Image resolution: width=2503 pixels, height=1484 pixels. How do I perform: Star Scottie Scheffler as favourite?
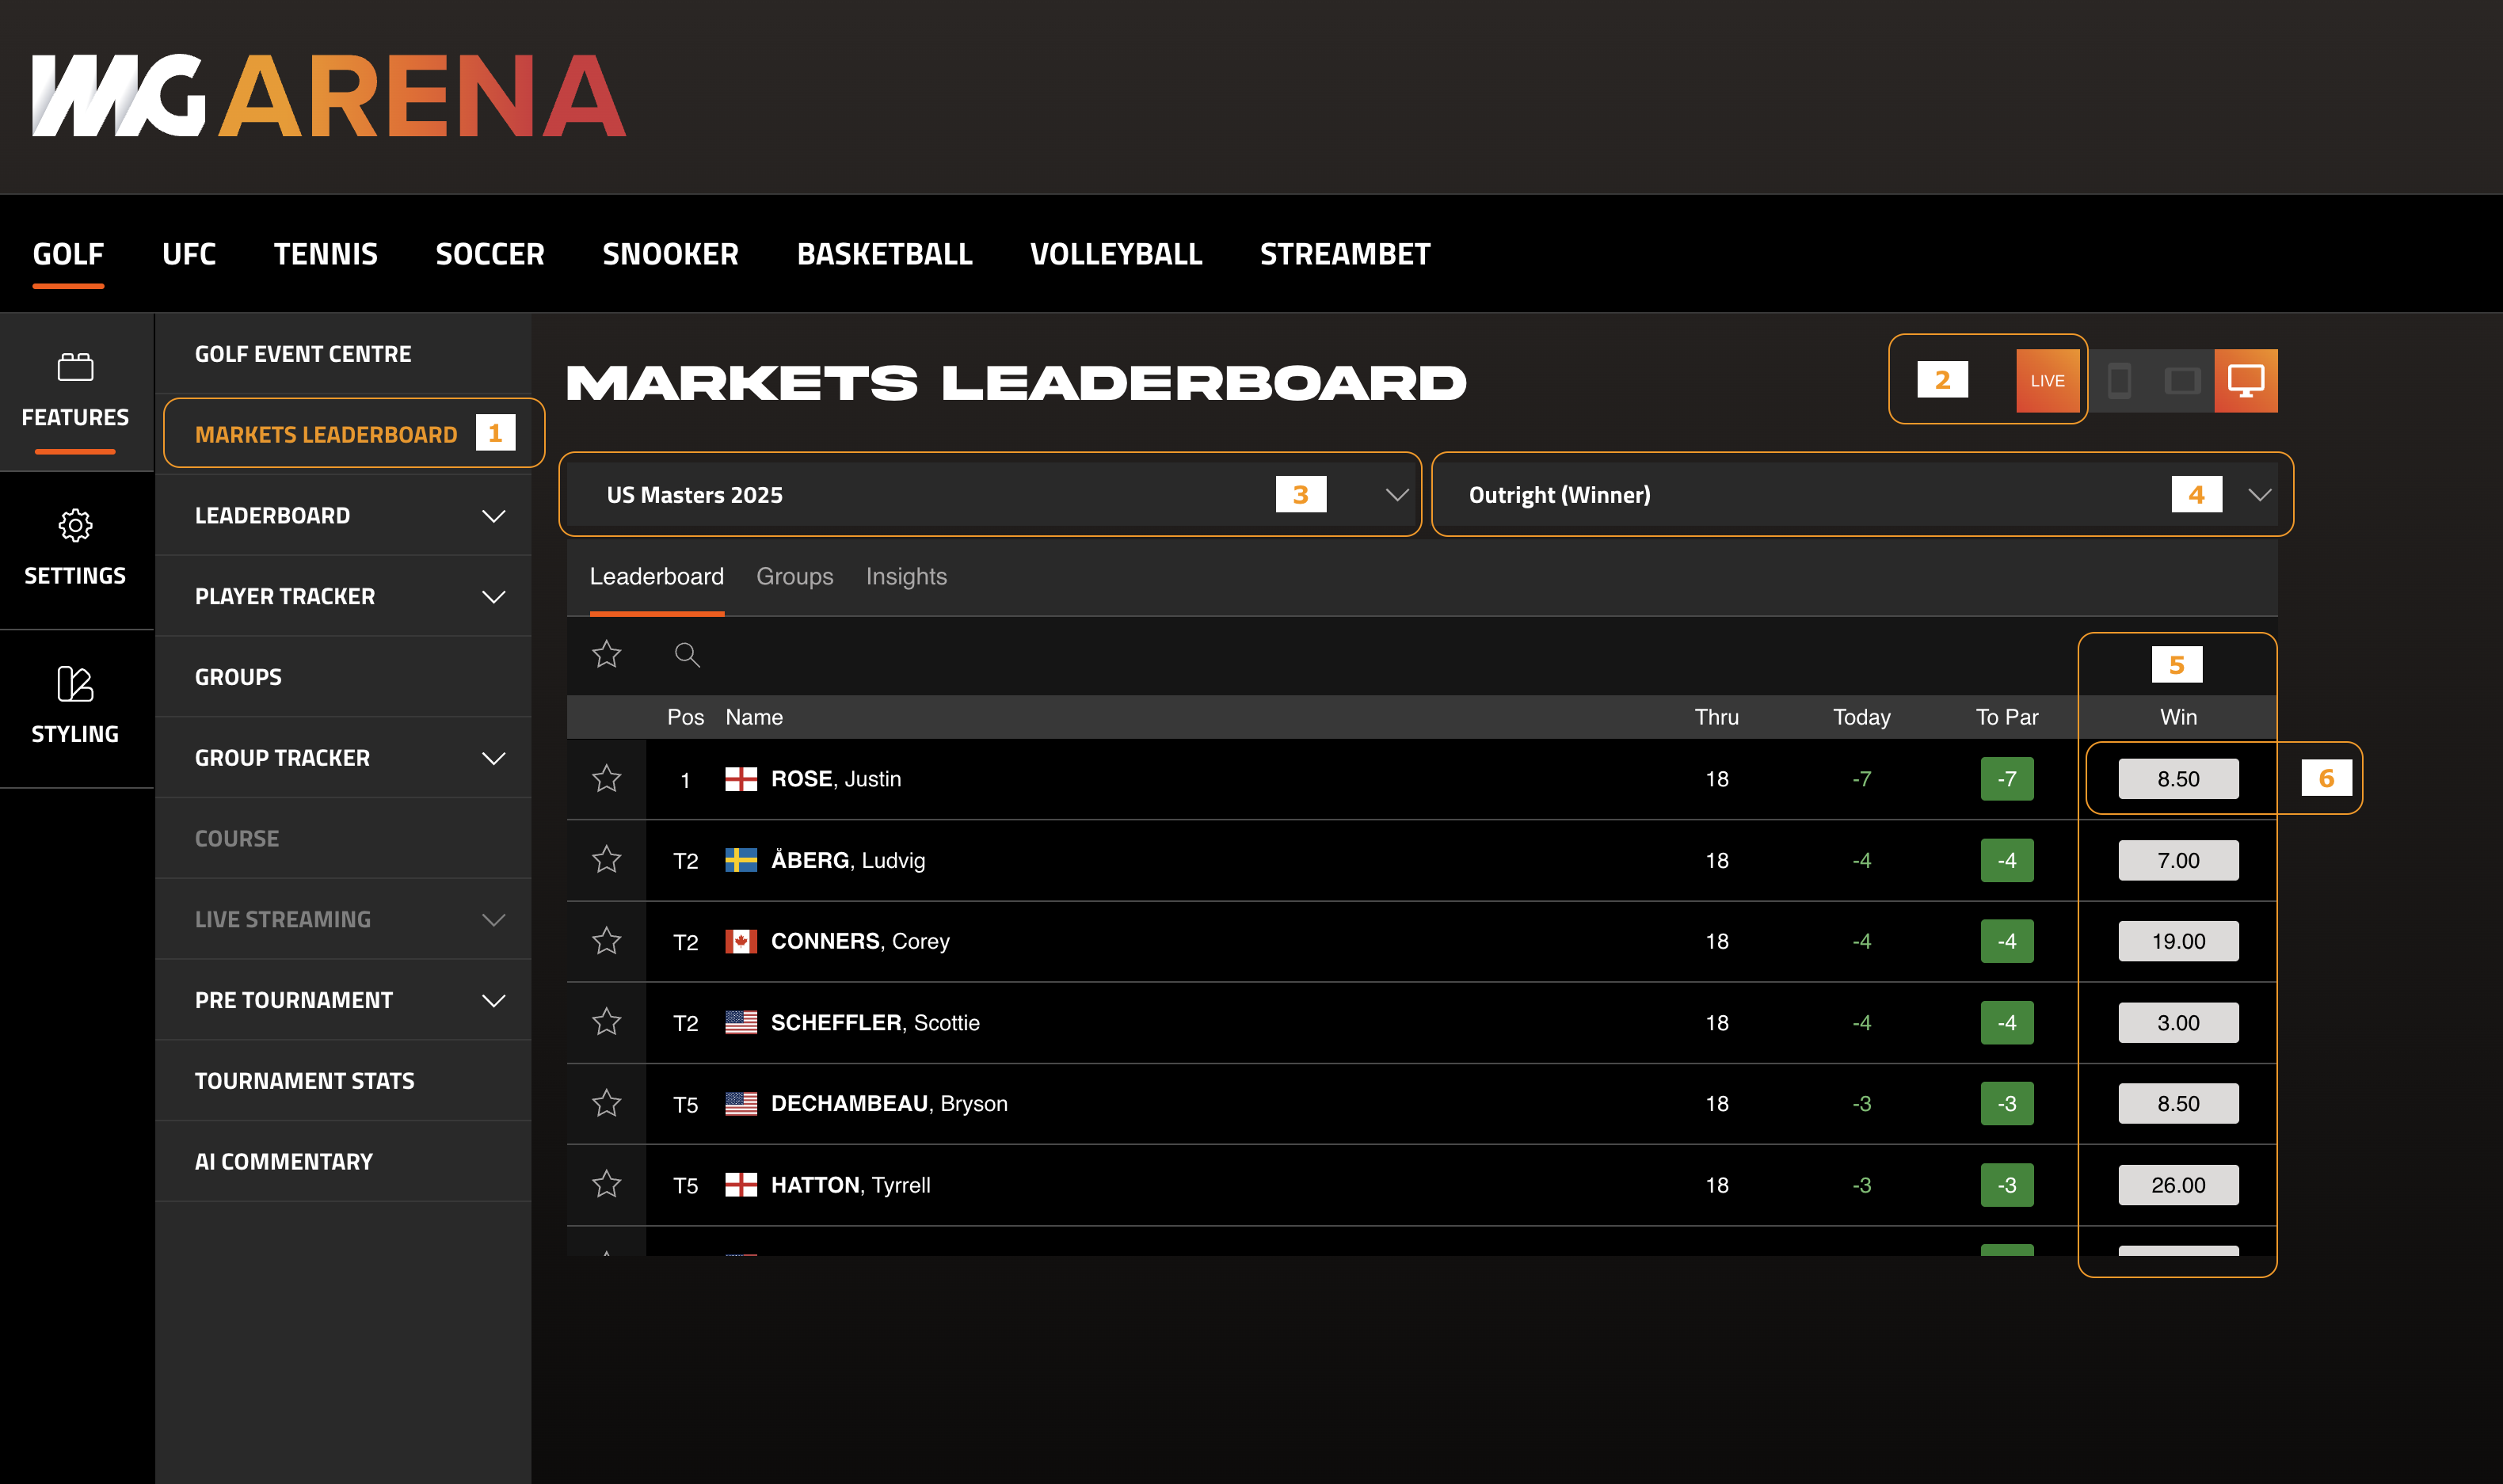(x=607, y=1022)
